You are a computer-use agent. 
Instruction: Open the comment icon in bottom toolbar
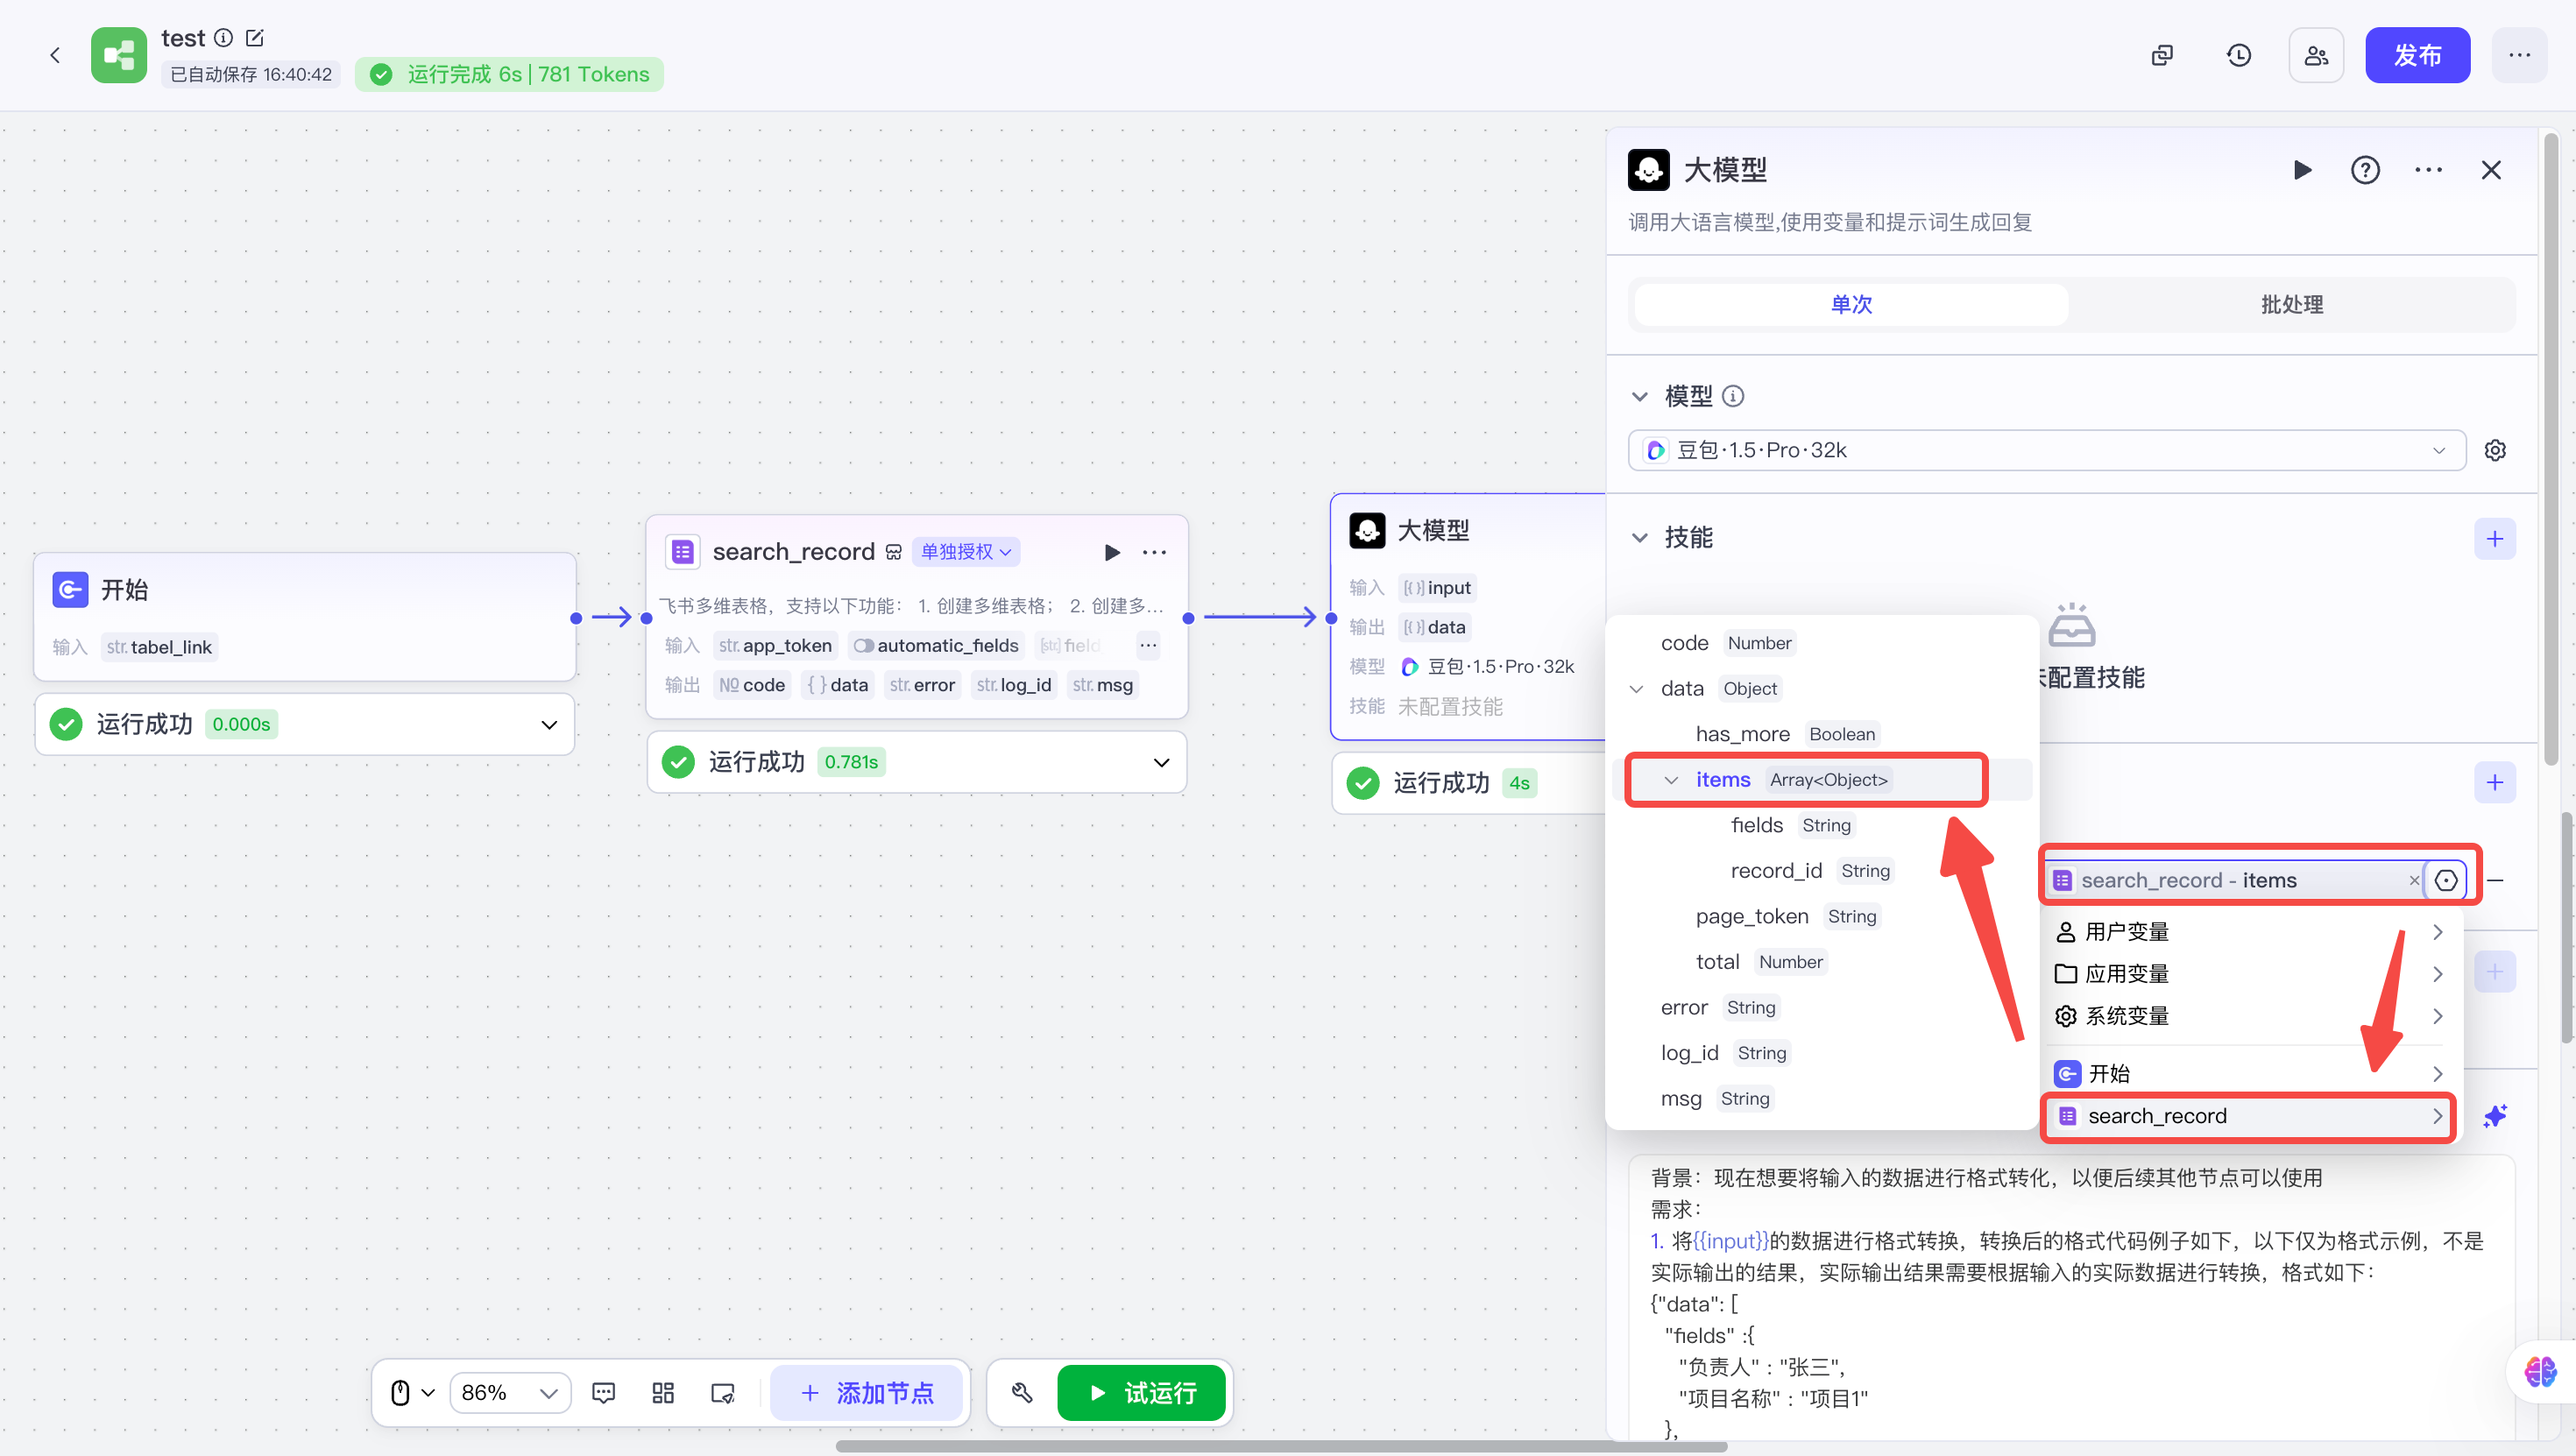[603, 1392]
